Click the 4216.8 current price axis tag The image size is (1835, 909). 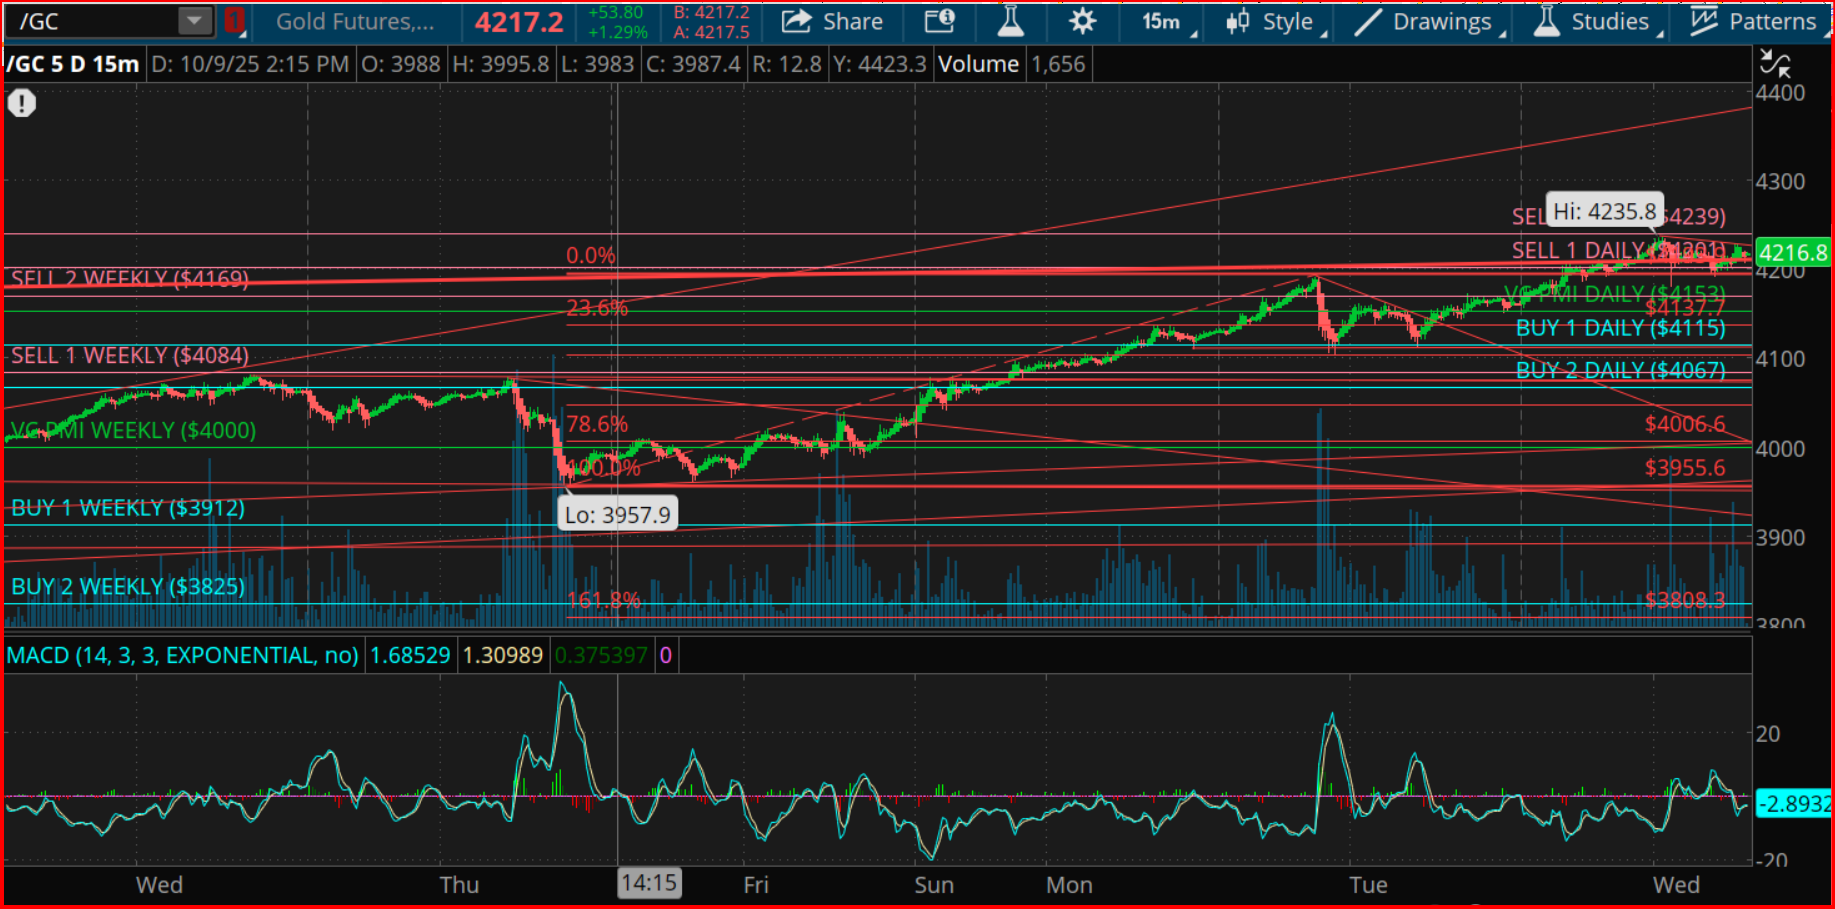click(x=1792, y=253)
